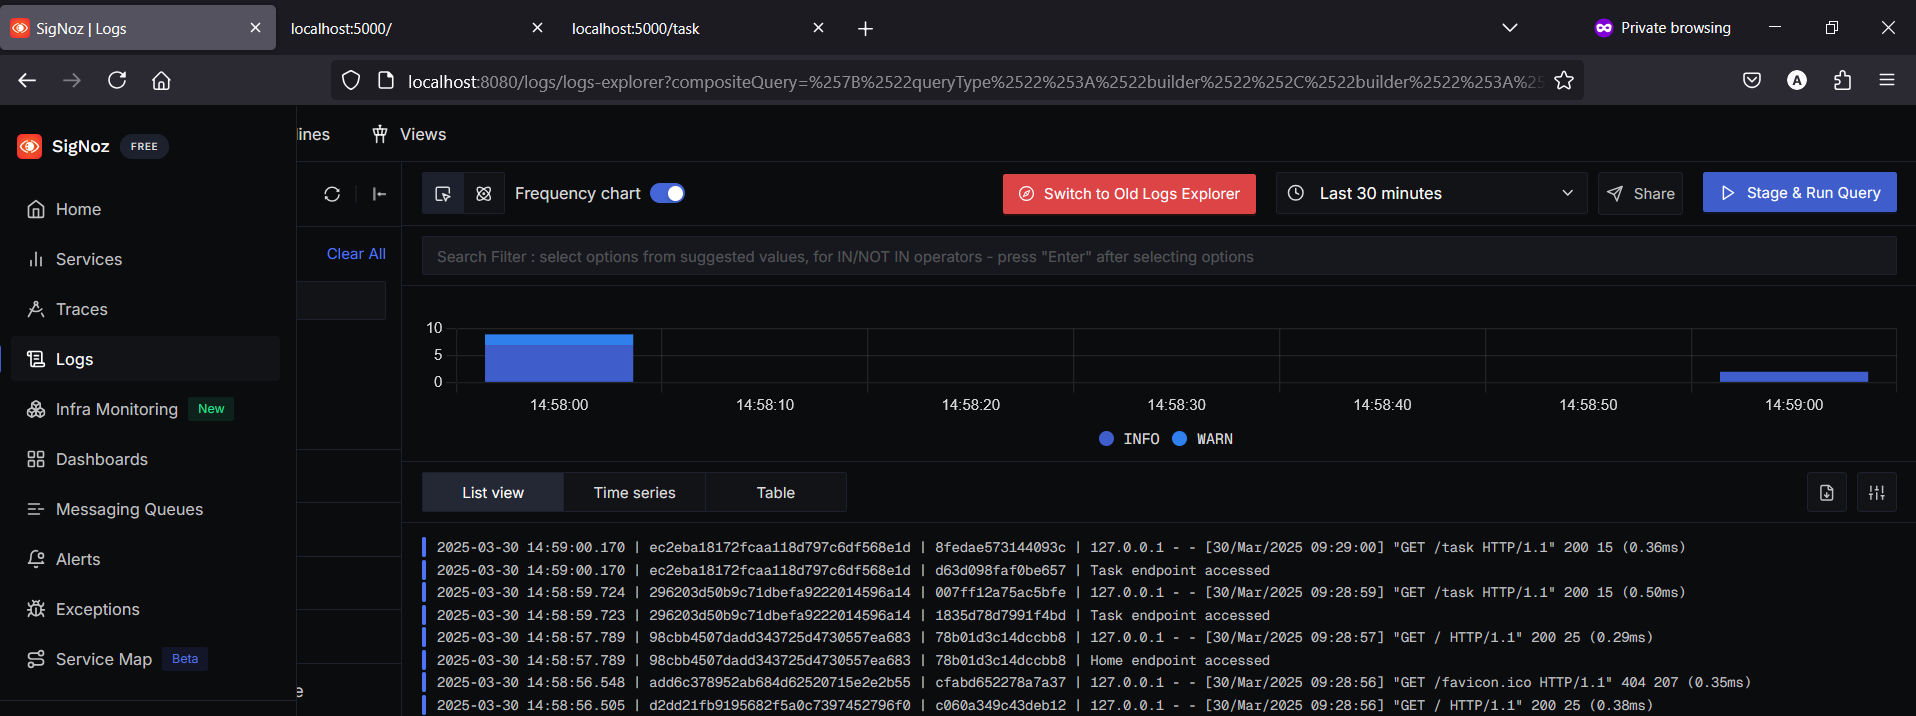
Task: Switch to List view tab
Action: click(x=493, y=492)
